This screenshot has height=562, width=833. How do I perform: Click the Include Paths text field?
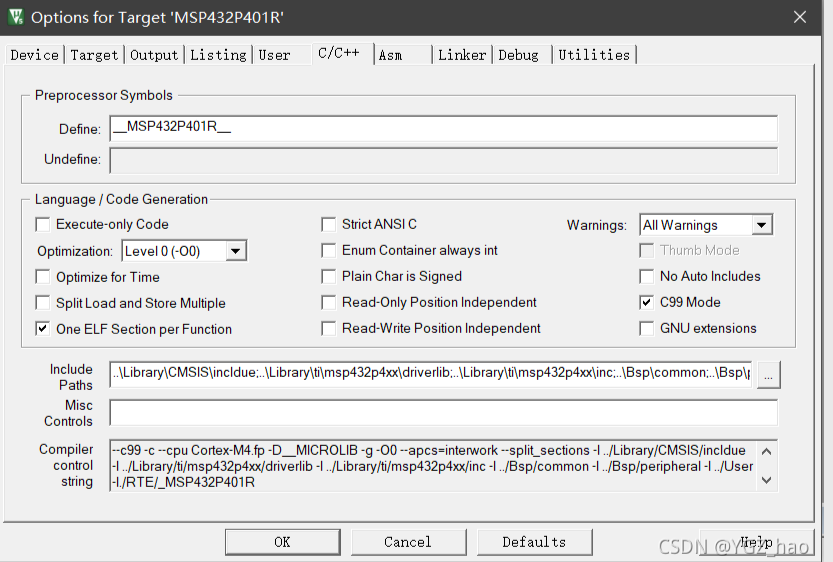tap(430, 373)
